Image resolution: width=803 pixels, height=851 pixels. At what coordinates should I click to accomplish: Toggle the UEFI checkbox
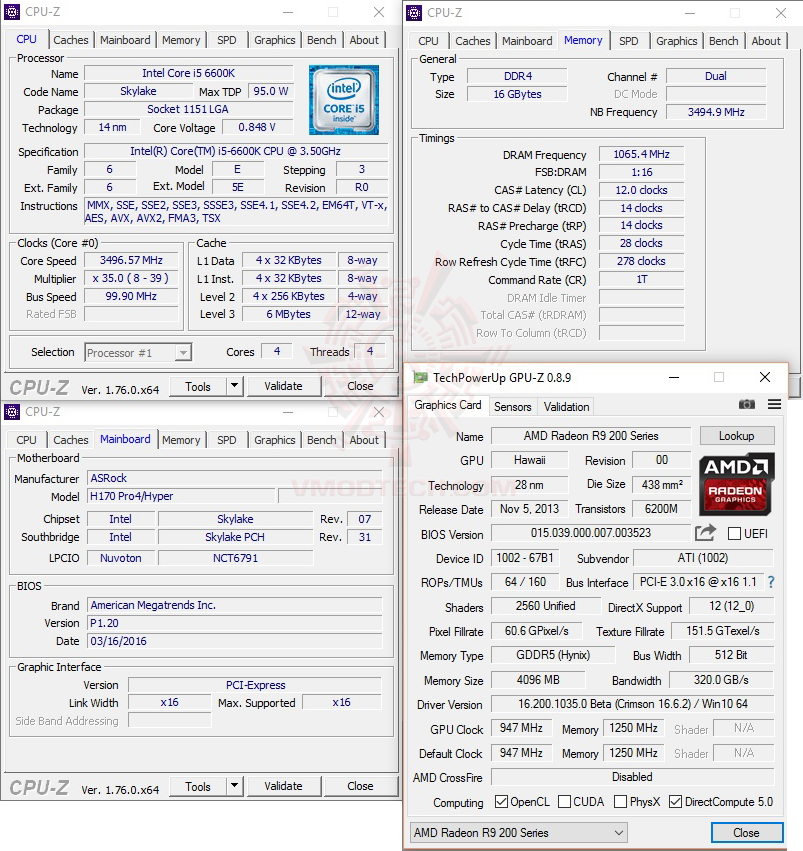coord(734,534)
